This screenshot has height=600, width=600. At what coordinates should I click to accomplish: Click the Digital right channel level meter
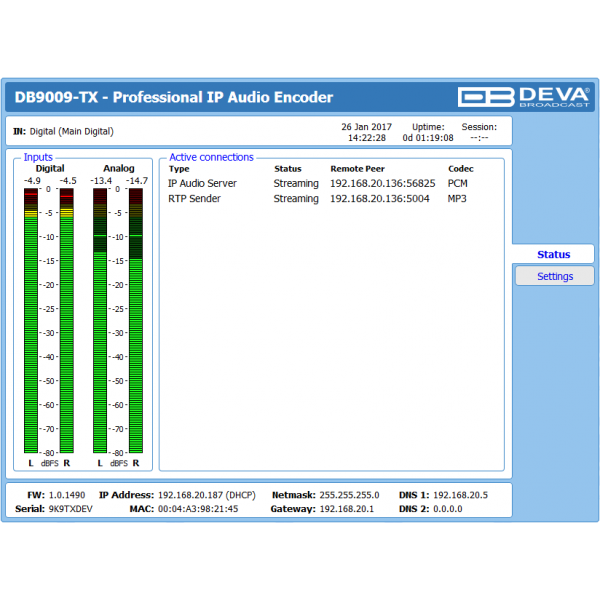[67, 320]
